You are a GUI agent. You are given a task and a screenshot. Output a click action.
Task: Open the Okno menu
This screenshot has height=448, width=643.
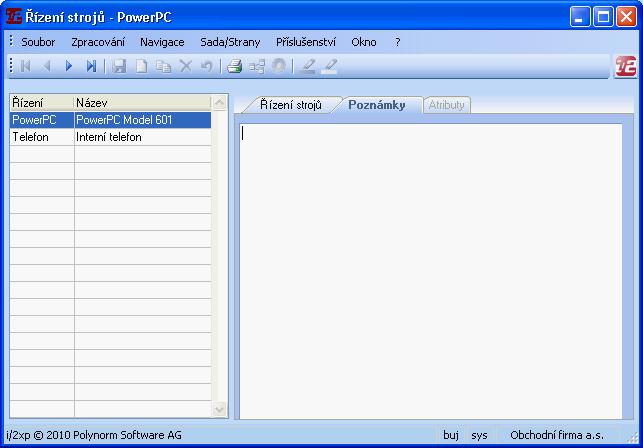[x=364, y=42]
